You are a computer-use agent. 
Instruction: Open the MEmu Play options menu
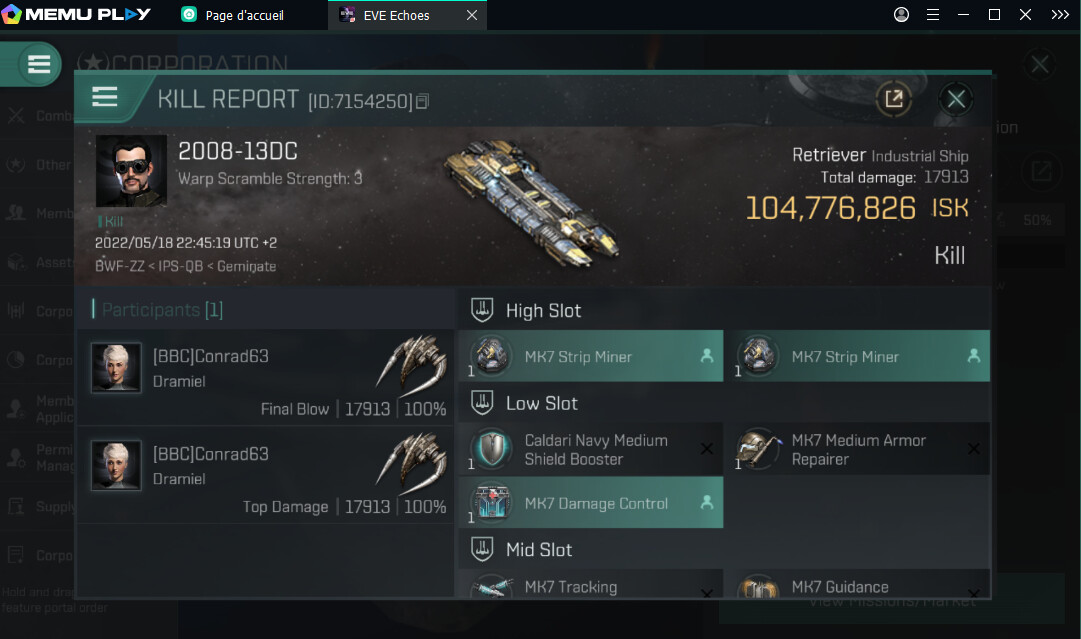(932, 15)
